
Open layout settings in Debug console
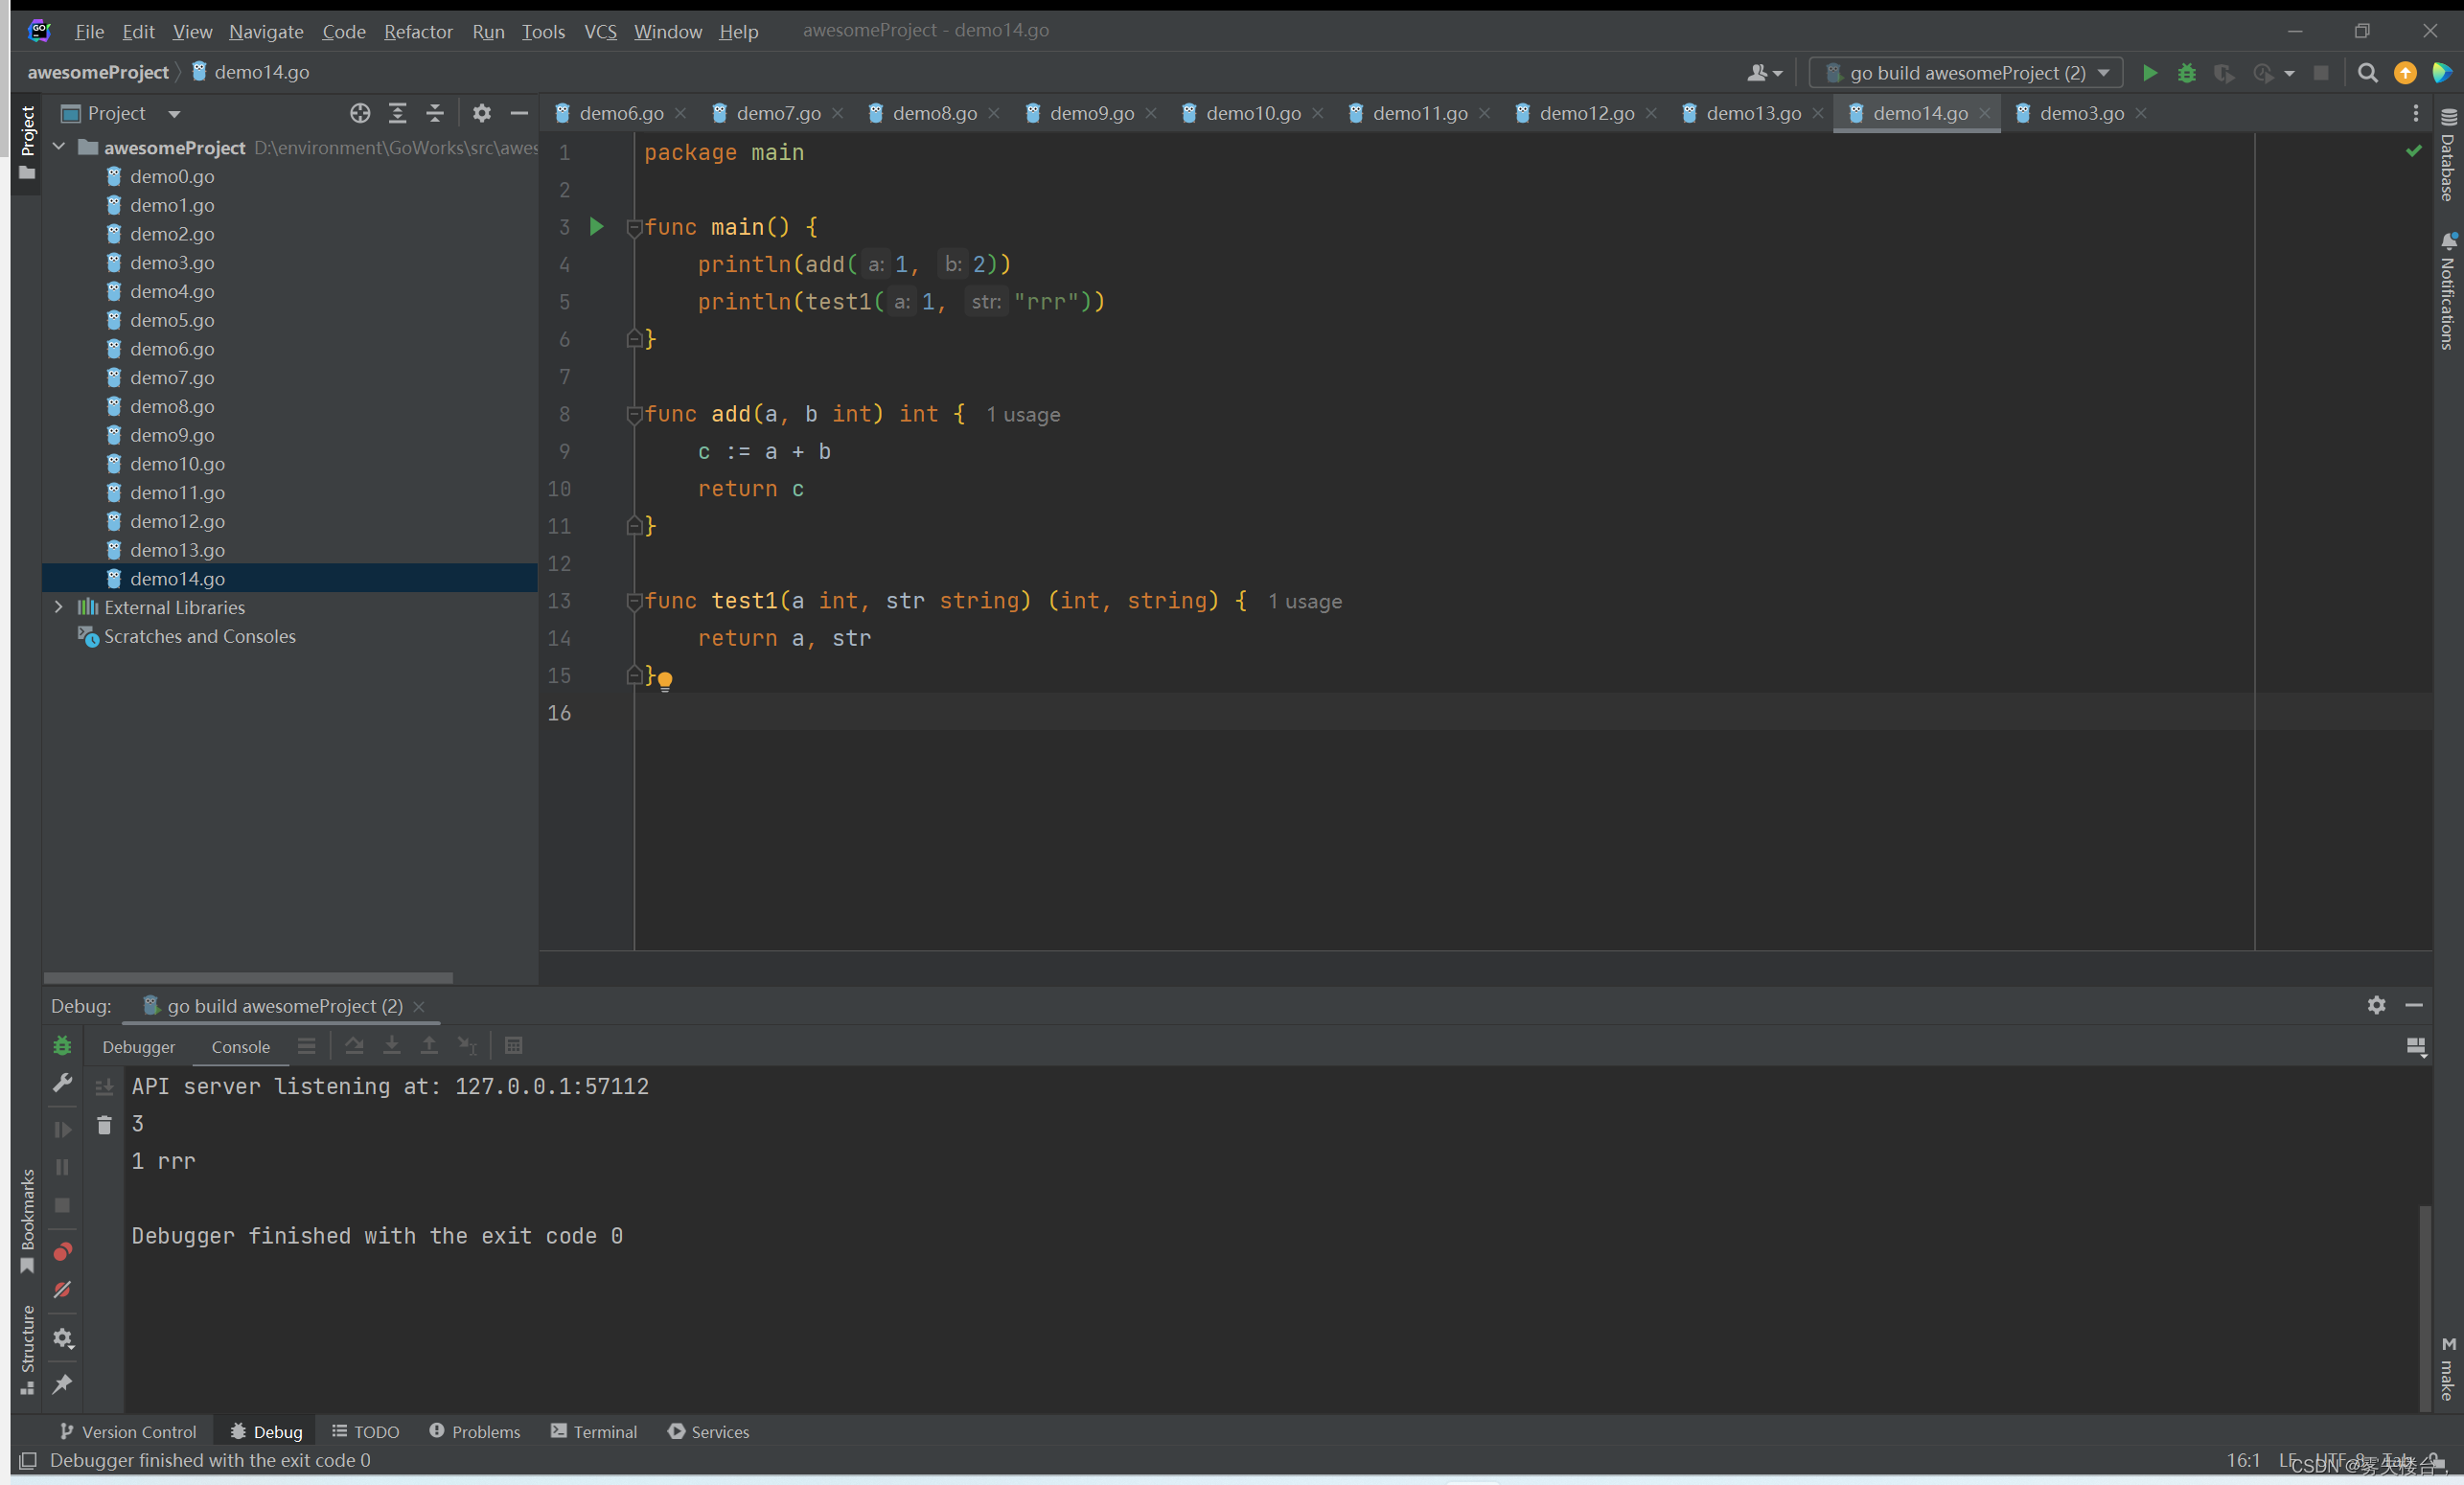point(2415,1046)
